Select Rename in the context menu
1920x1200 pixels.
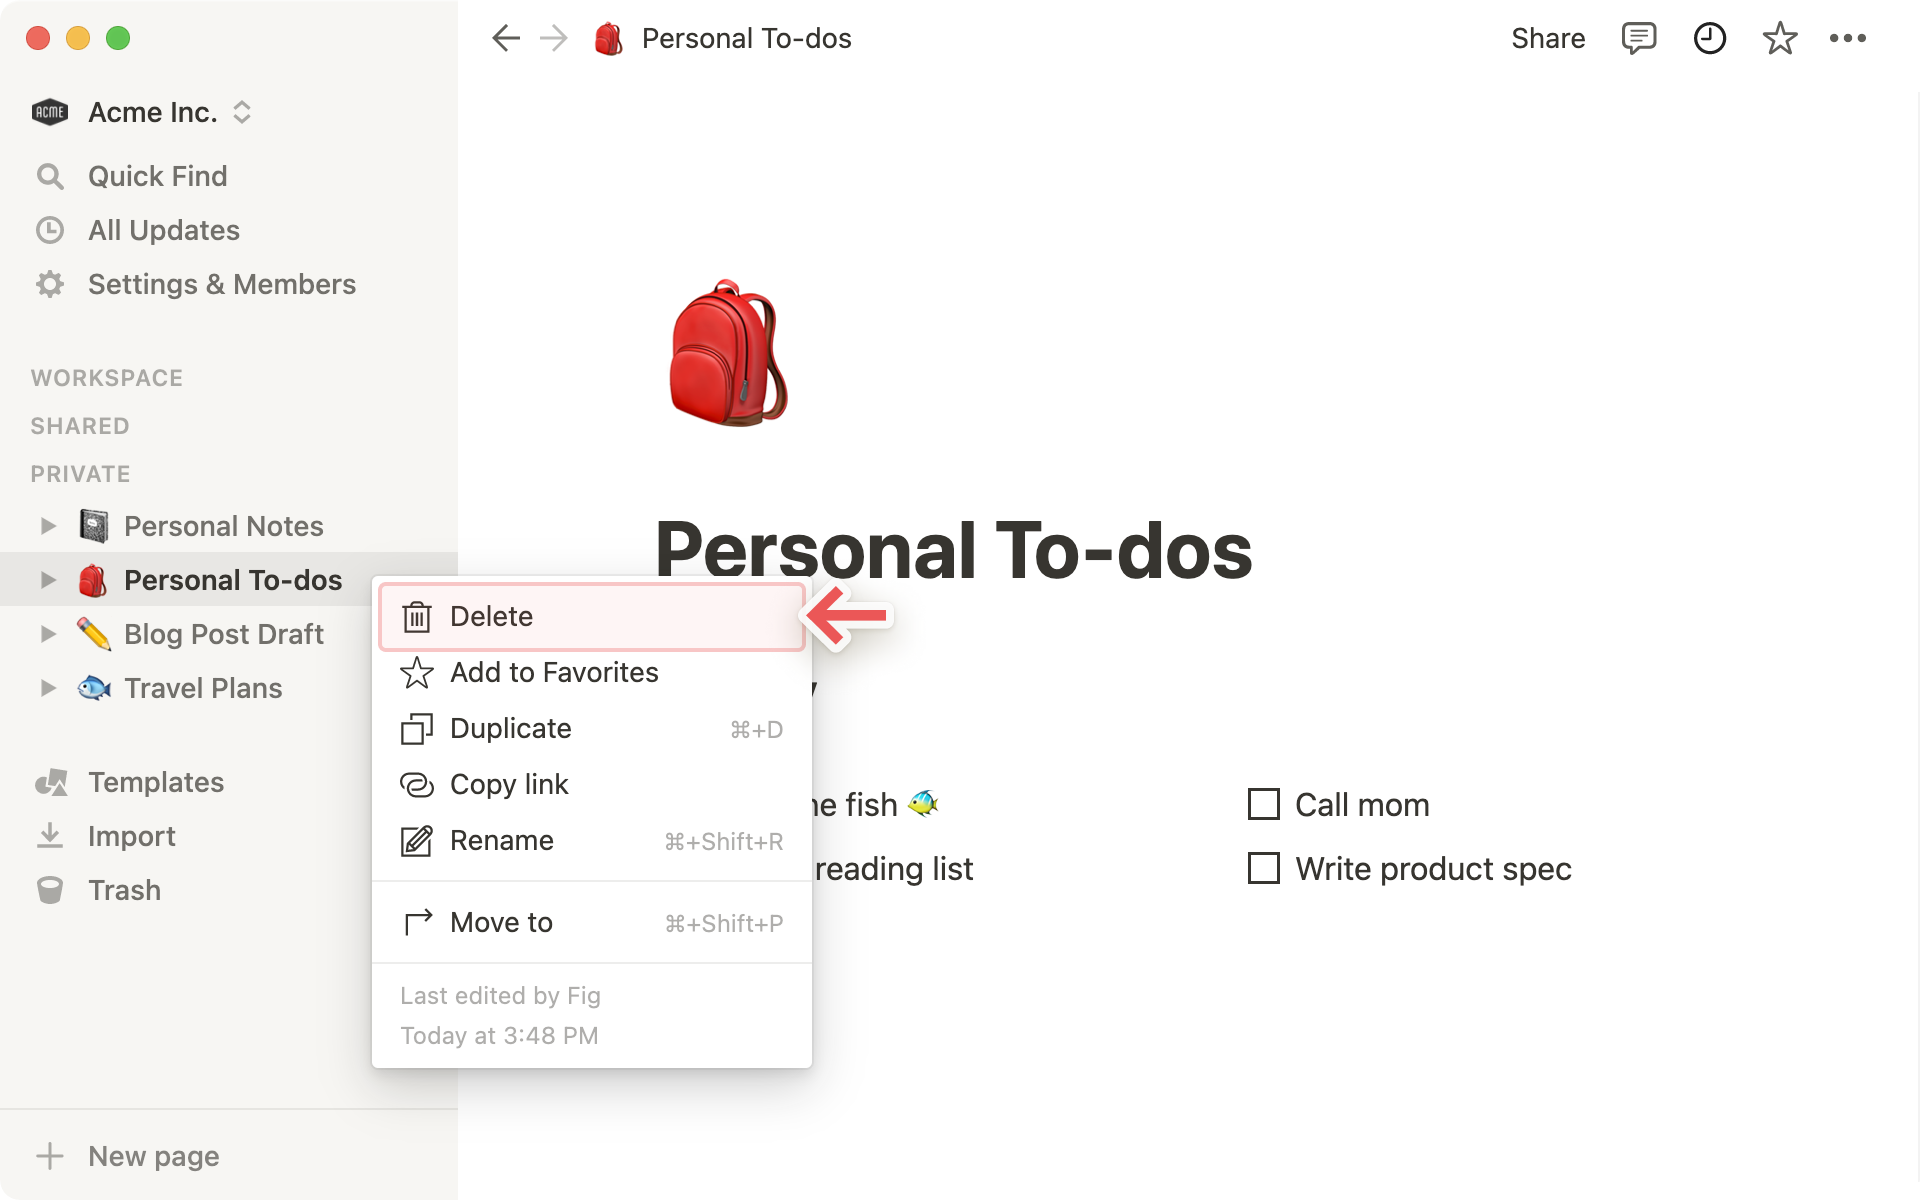click(x=500, y=839)
